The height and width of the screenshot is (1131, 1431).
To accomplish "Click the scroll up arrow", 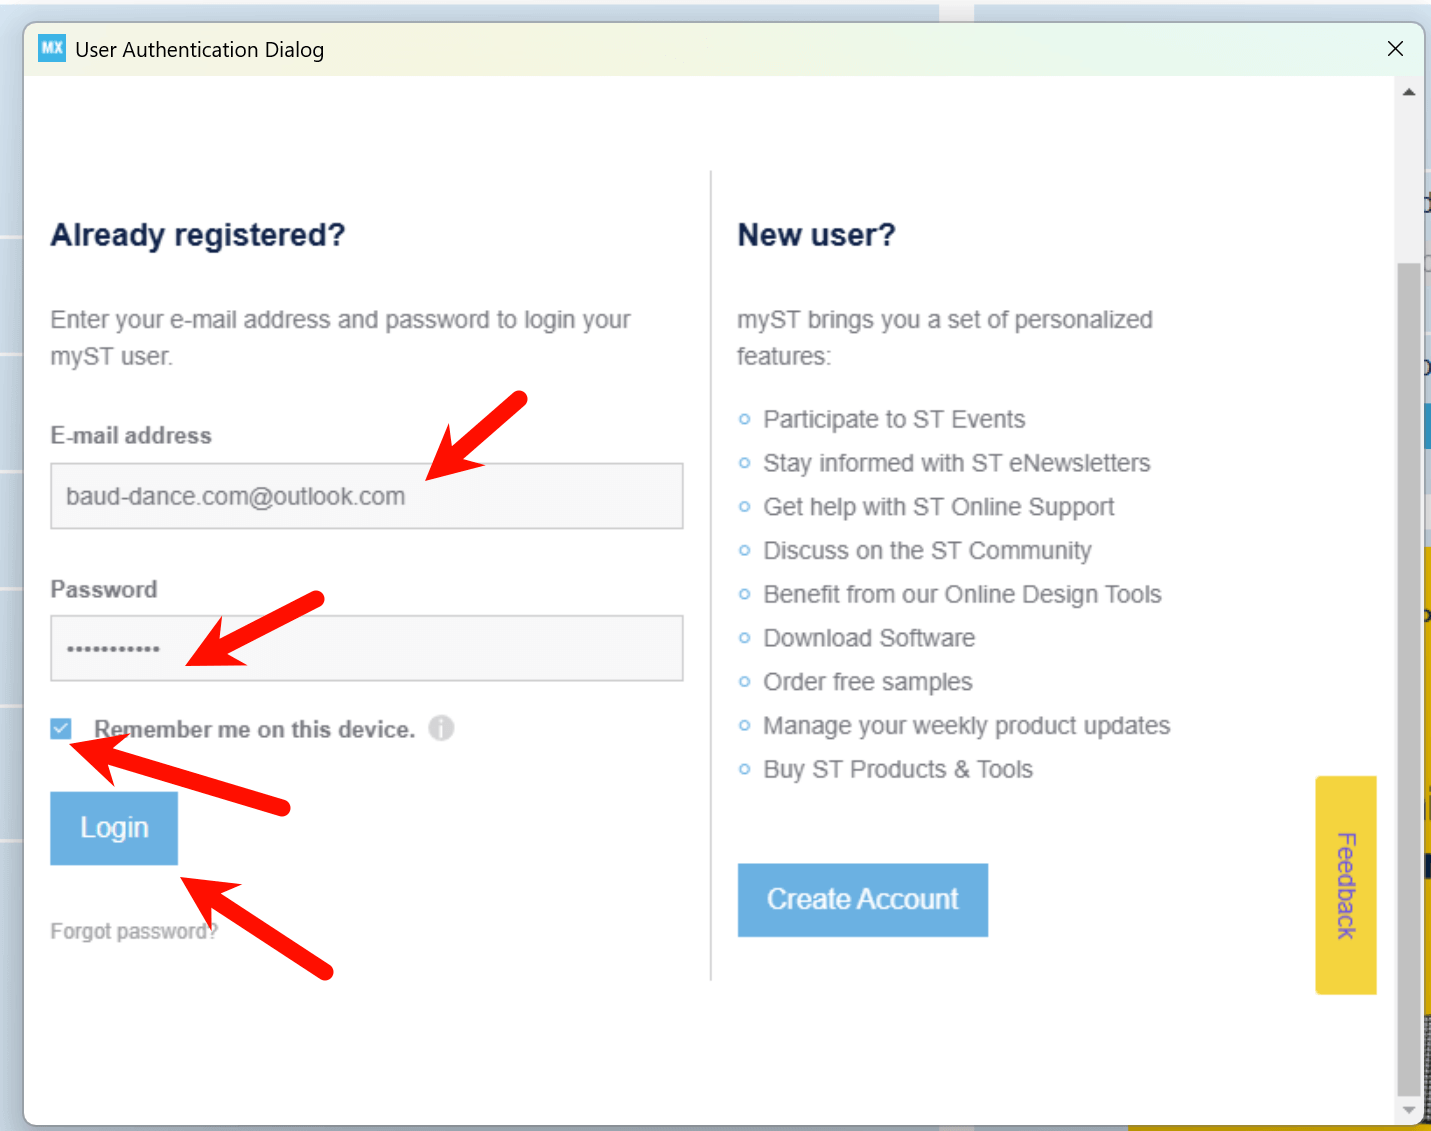I will tap(1408, 92).
